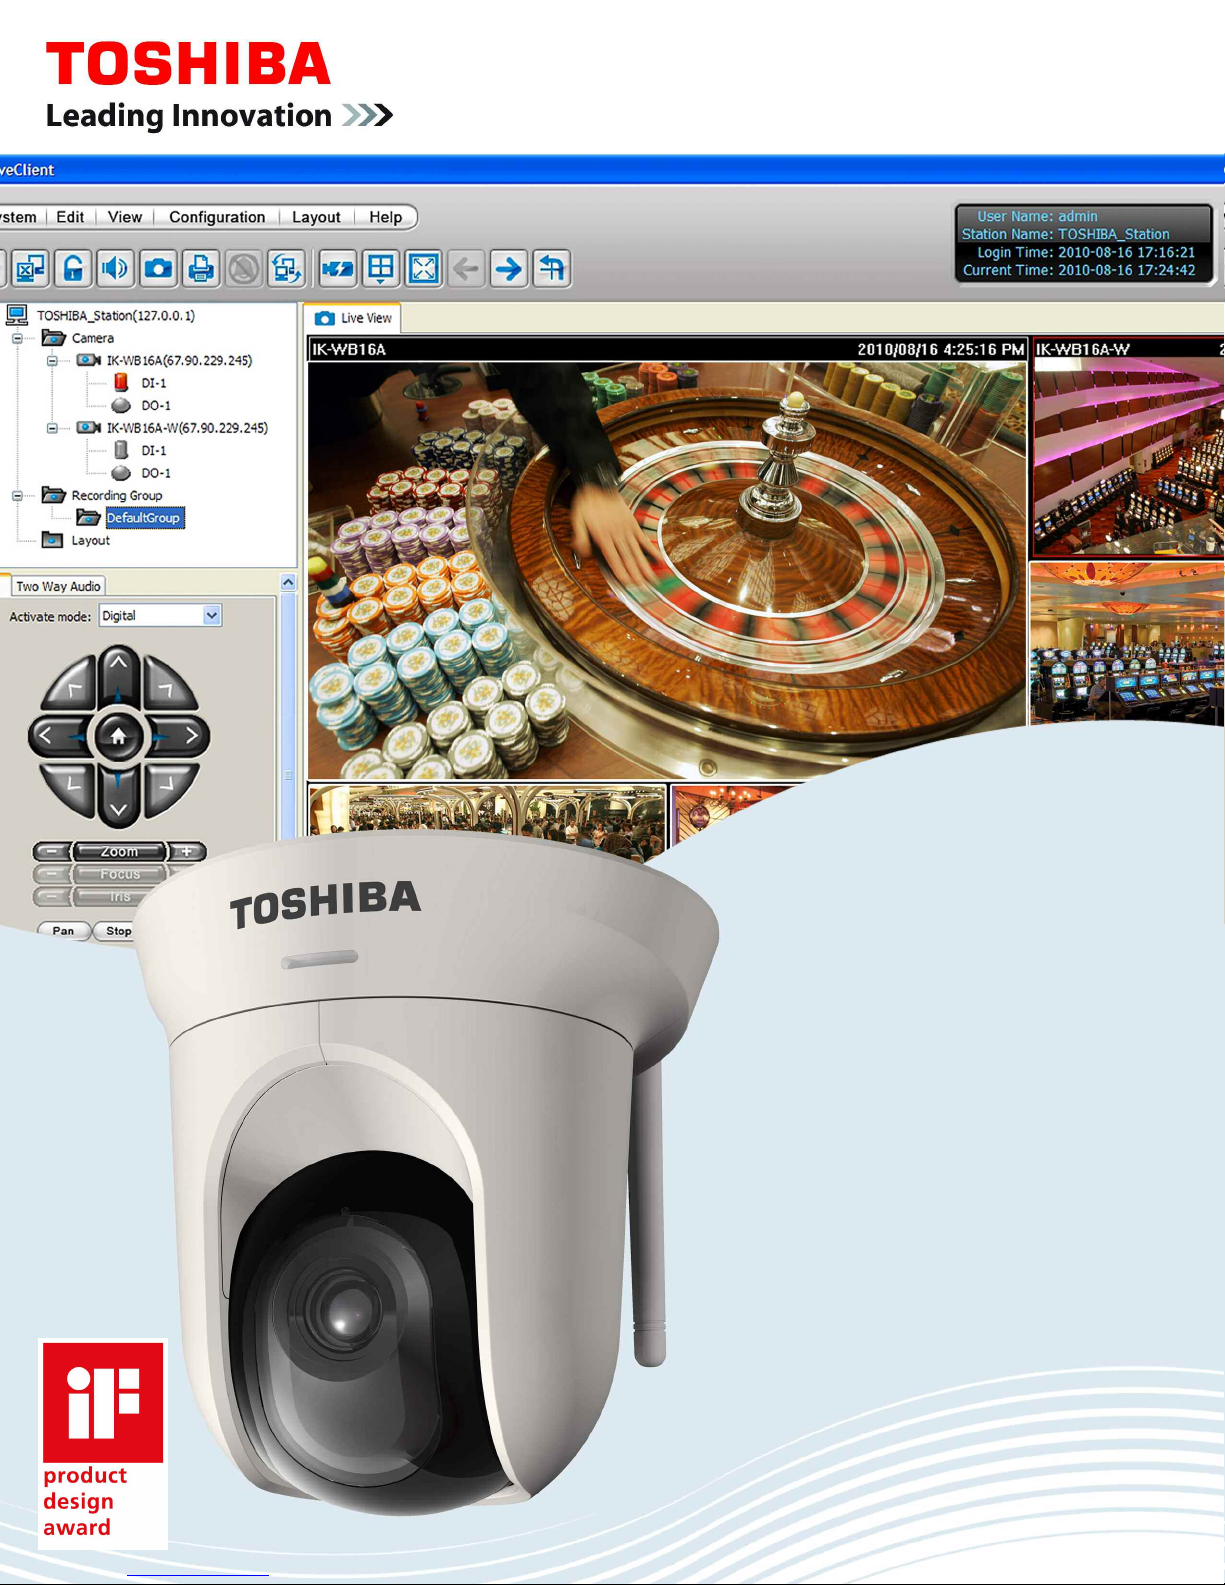This screenshot has width=1225, height=1585.
Task: Take a snapshot with the camera toolbar icon
Action: (x=158, y=268)
